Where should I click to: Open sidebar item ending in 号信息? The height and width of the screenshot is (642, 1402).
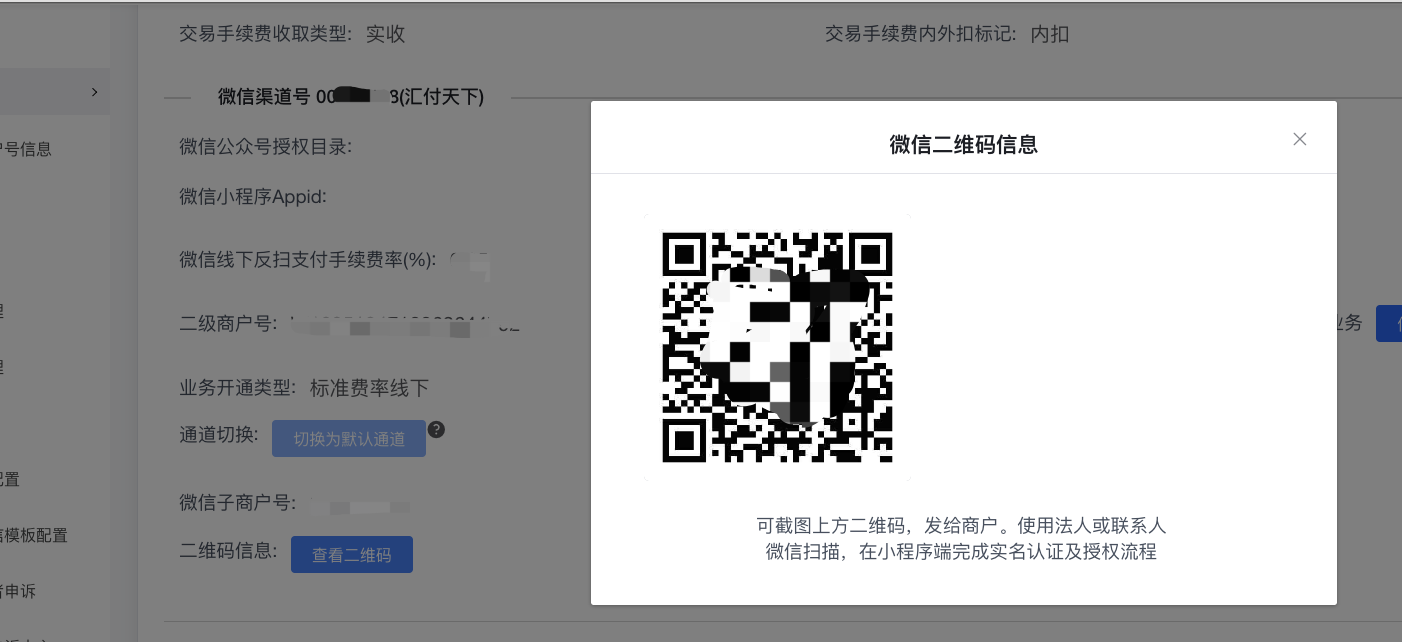click(x=26, y=149)
